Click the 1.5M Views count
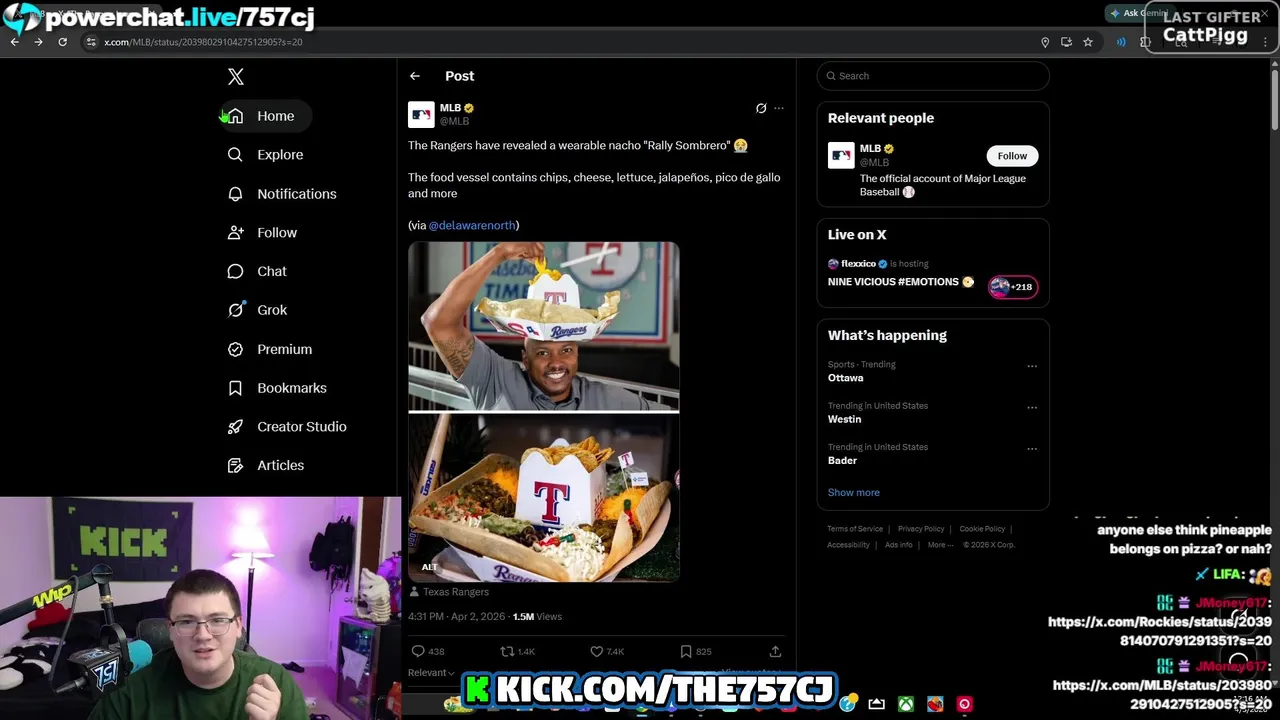The width and height of the screenshot is (1280, 720). [537, 617]
